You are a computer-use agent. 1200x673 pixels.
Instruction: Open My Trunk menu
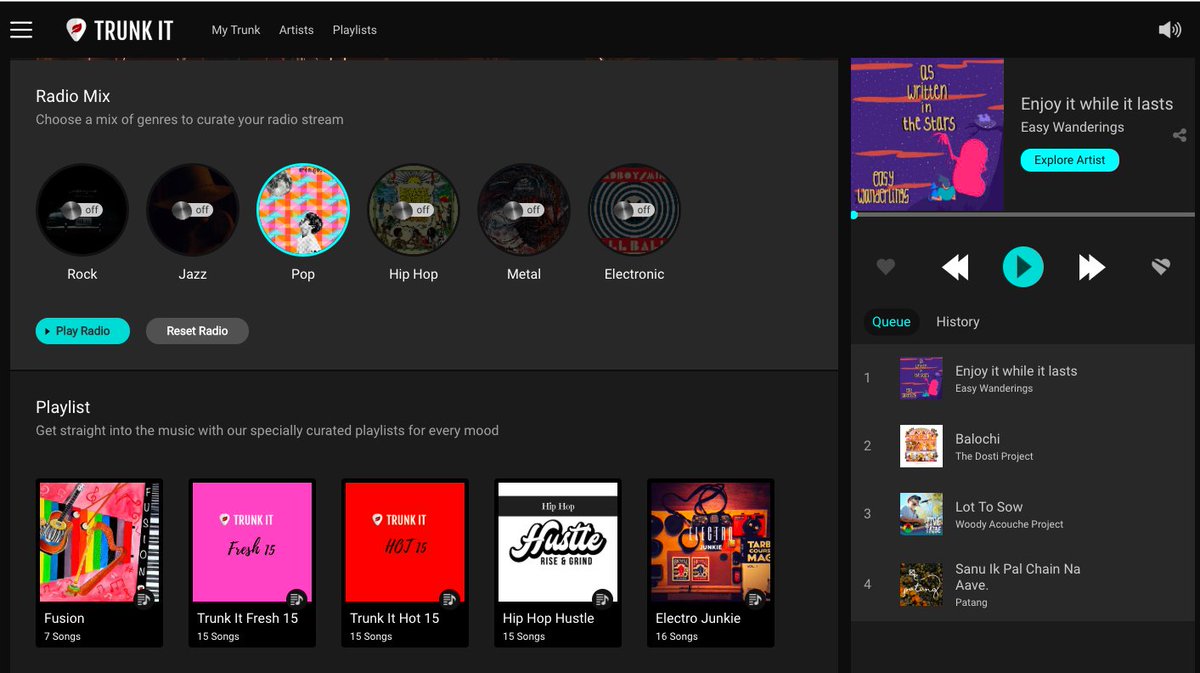pyautogui.click(x=236, y=30)
